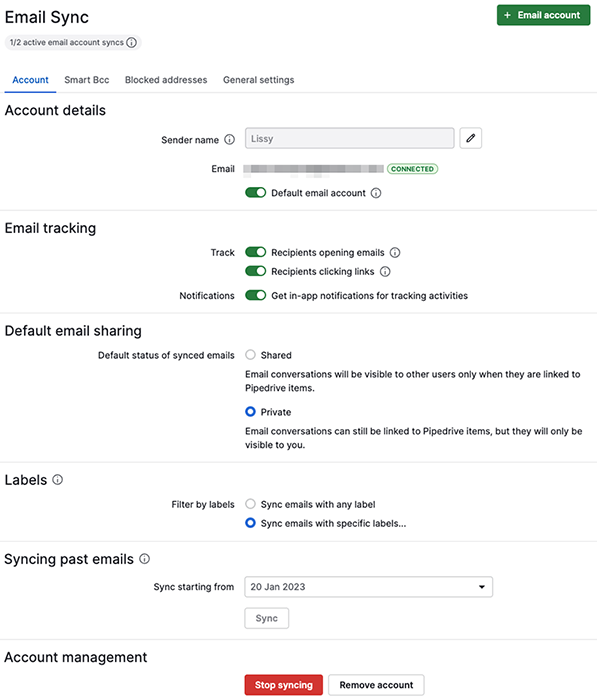The width and height of the screenshot is (597, 700).
Task: Click info icon beside Syncing past emails
Action: 145,559
